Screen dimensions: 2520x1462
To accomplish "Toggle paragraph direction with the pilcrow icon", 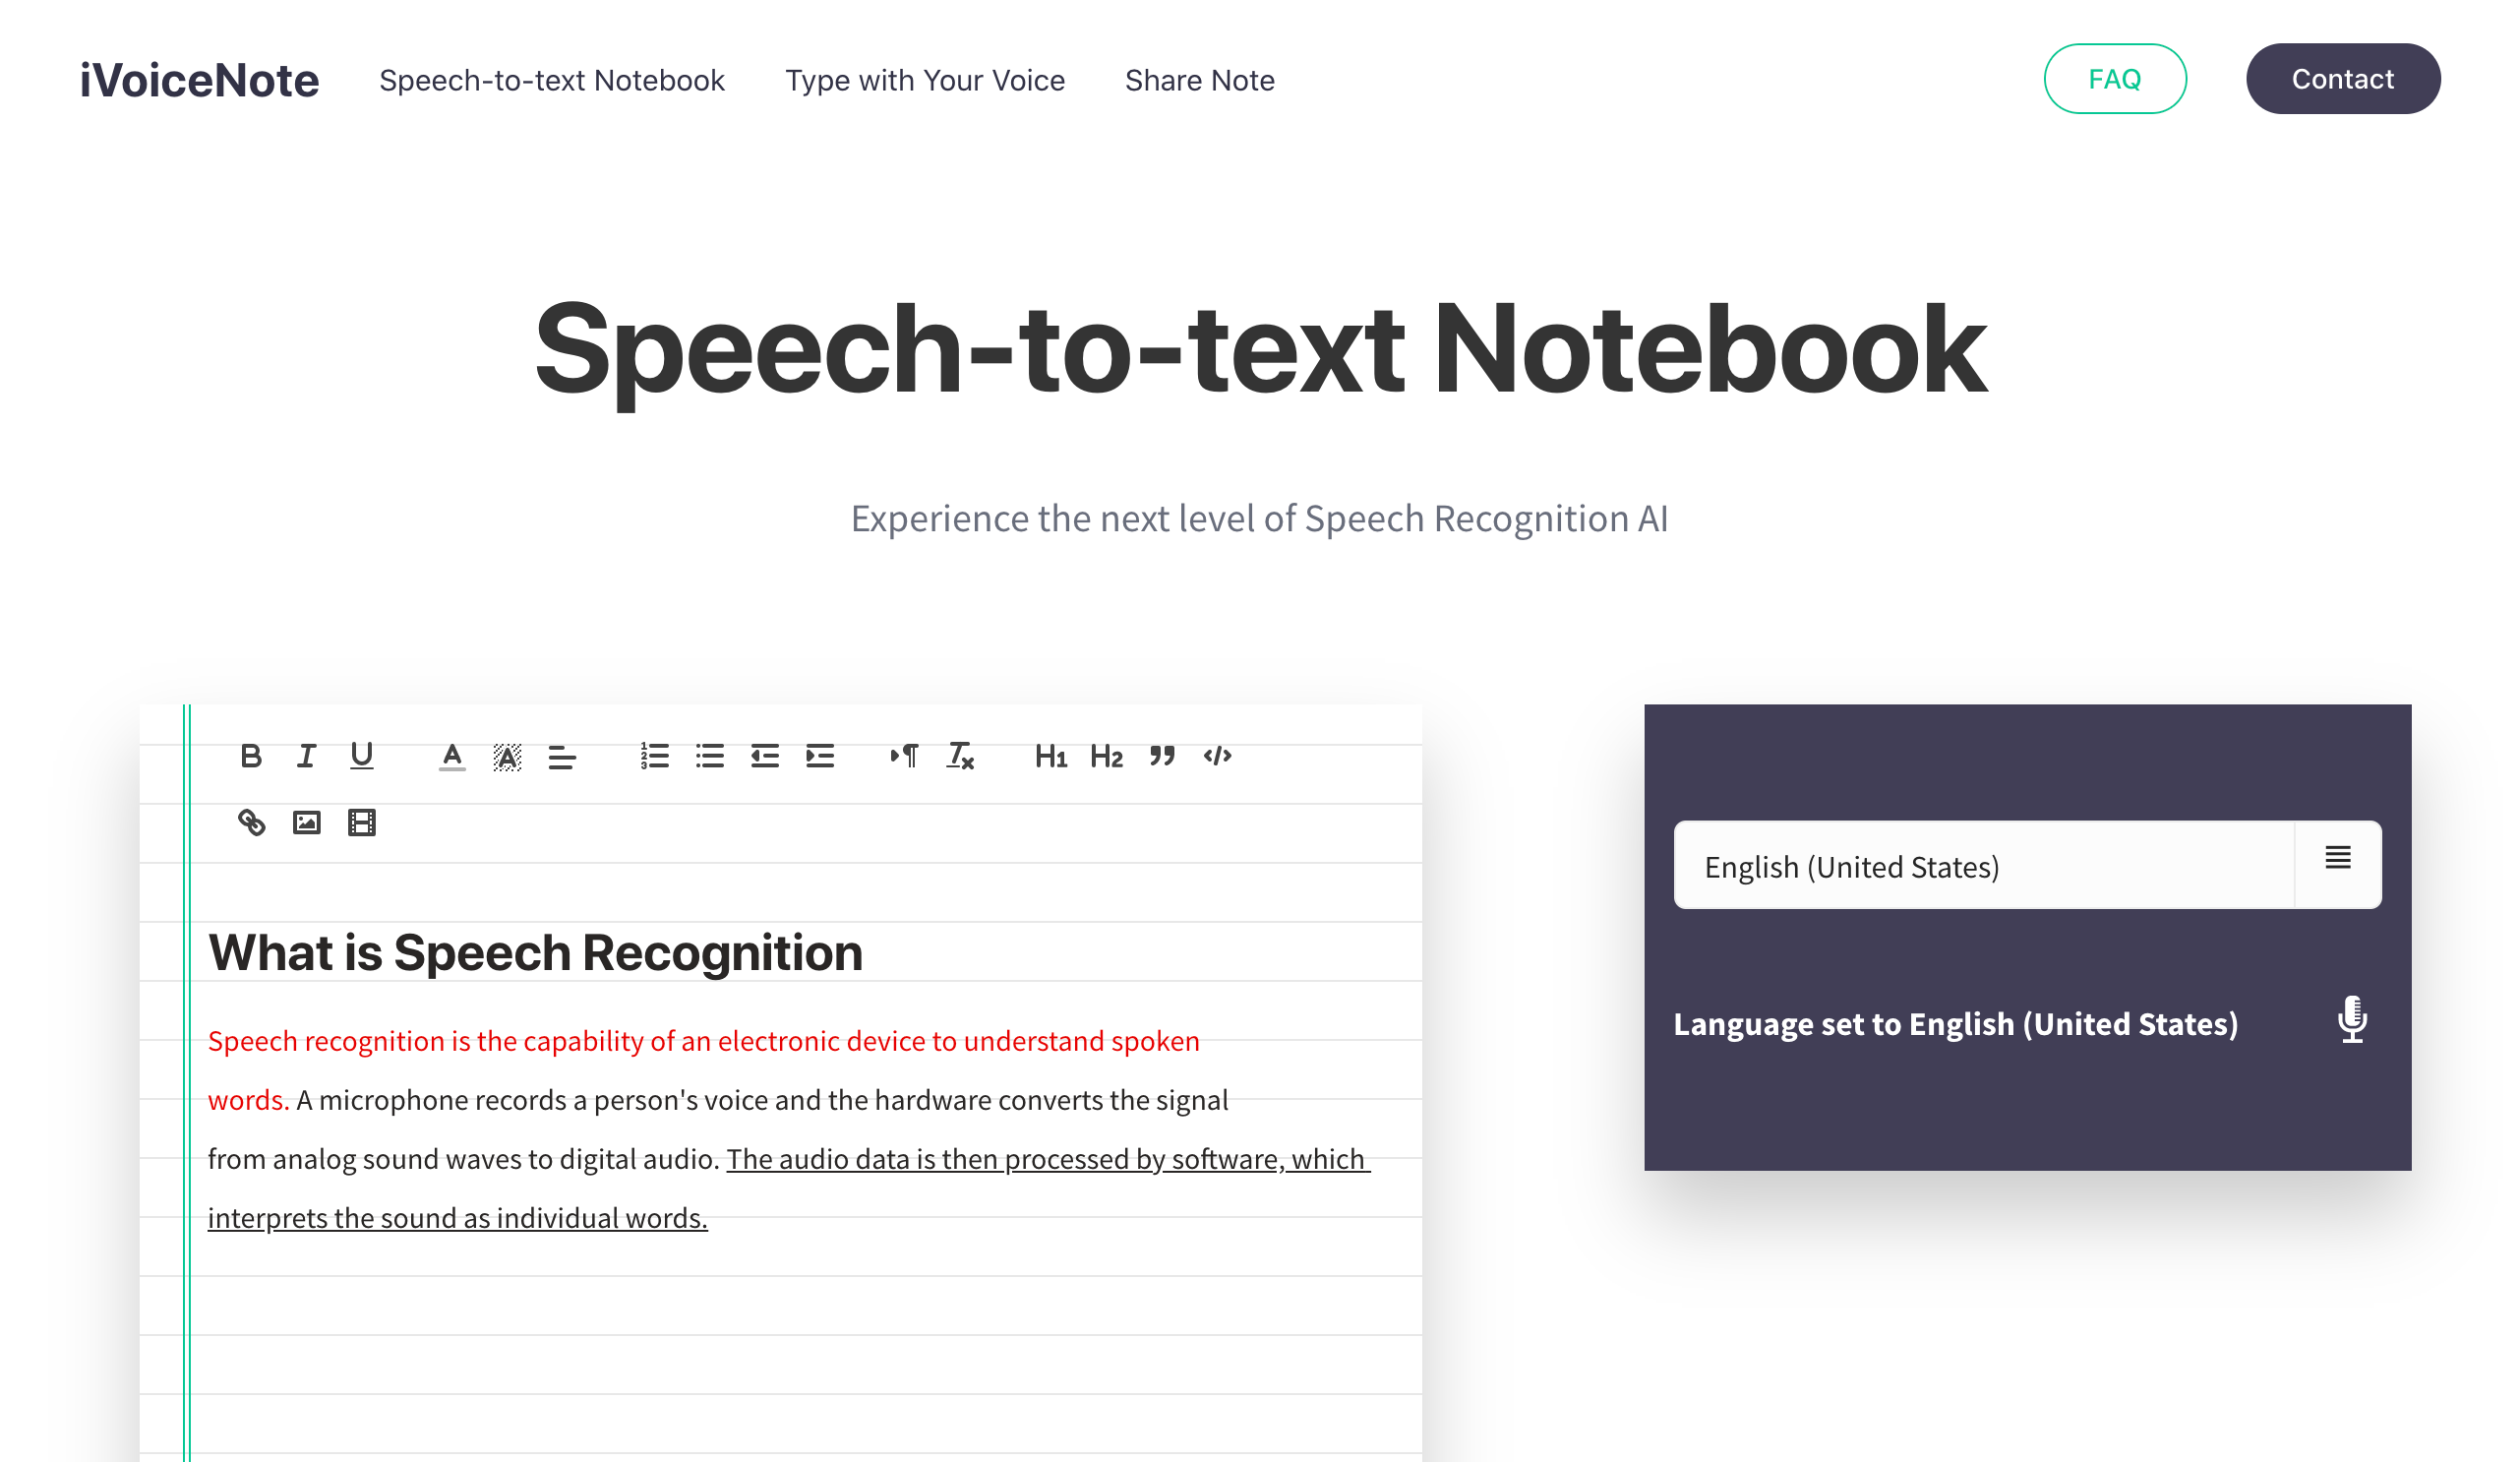I will click(905, 757).
